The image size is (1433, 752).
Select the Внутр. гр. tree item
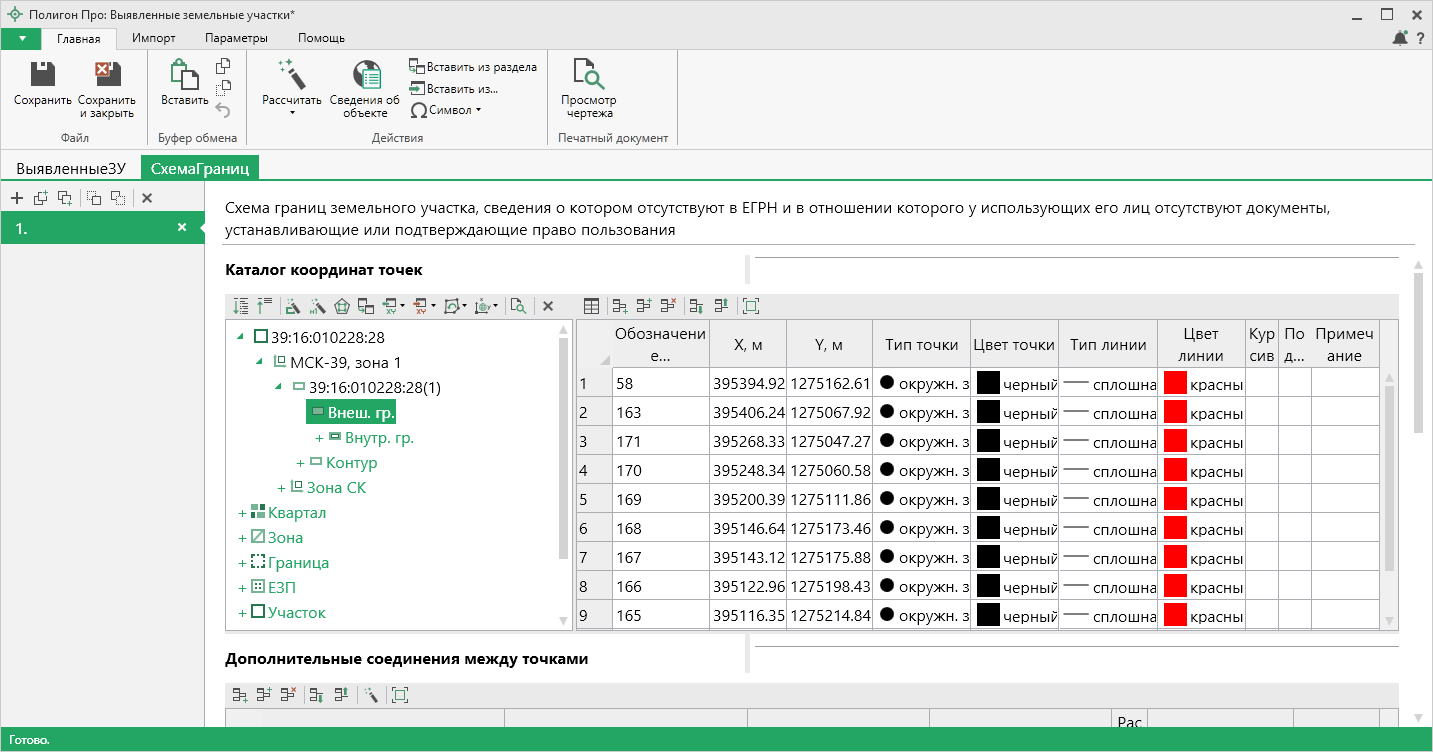pos(372,437)
